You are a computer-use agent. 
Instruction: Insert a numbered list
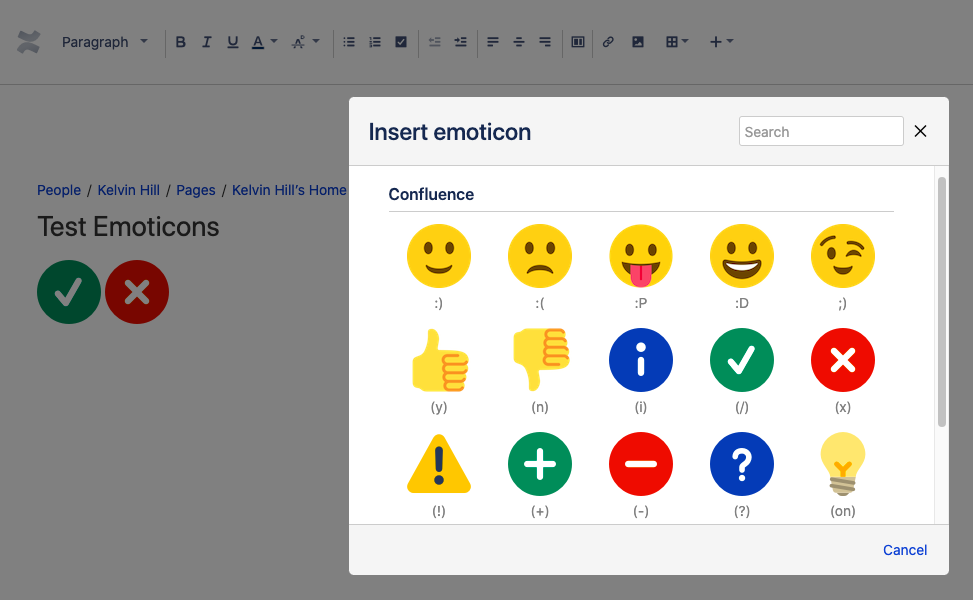[374, 42]
